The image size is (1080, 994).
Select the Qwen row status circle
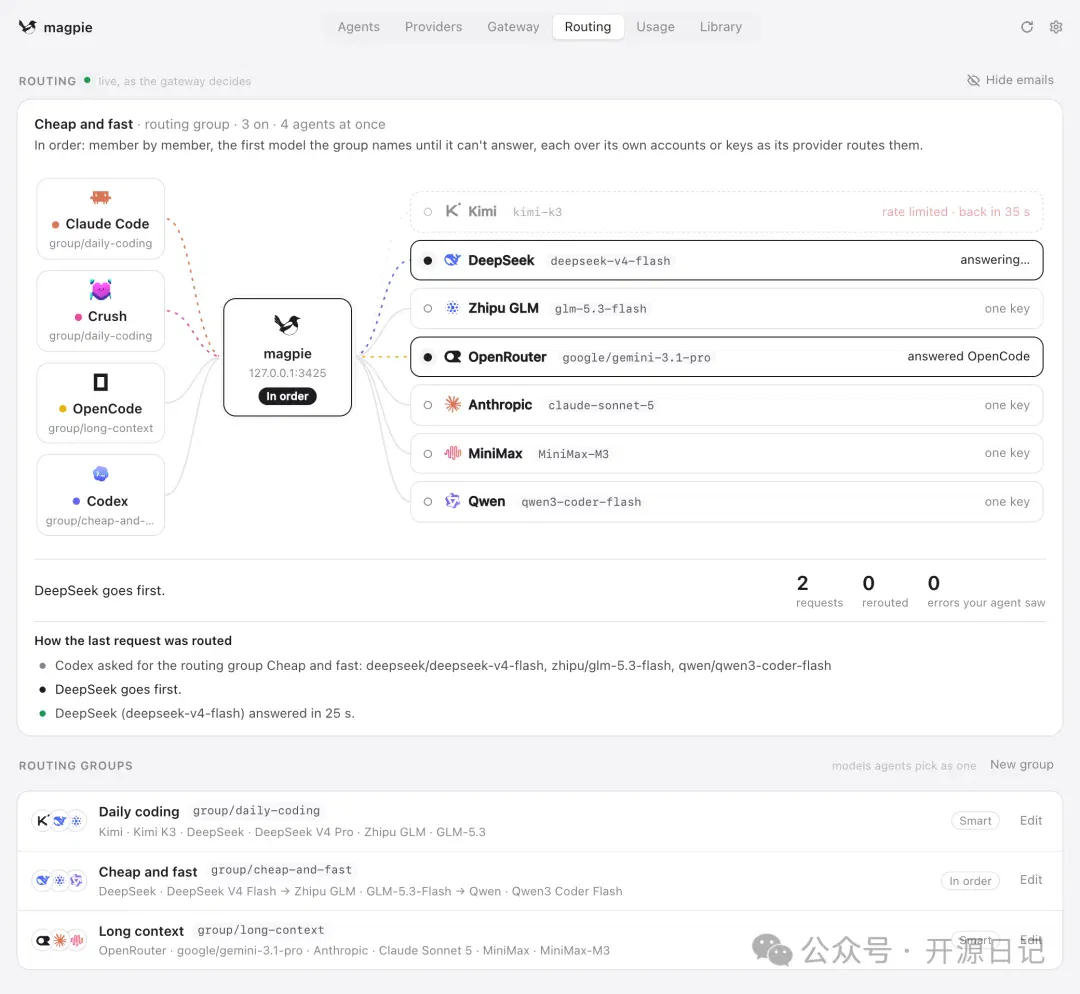point(428,501)
